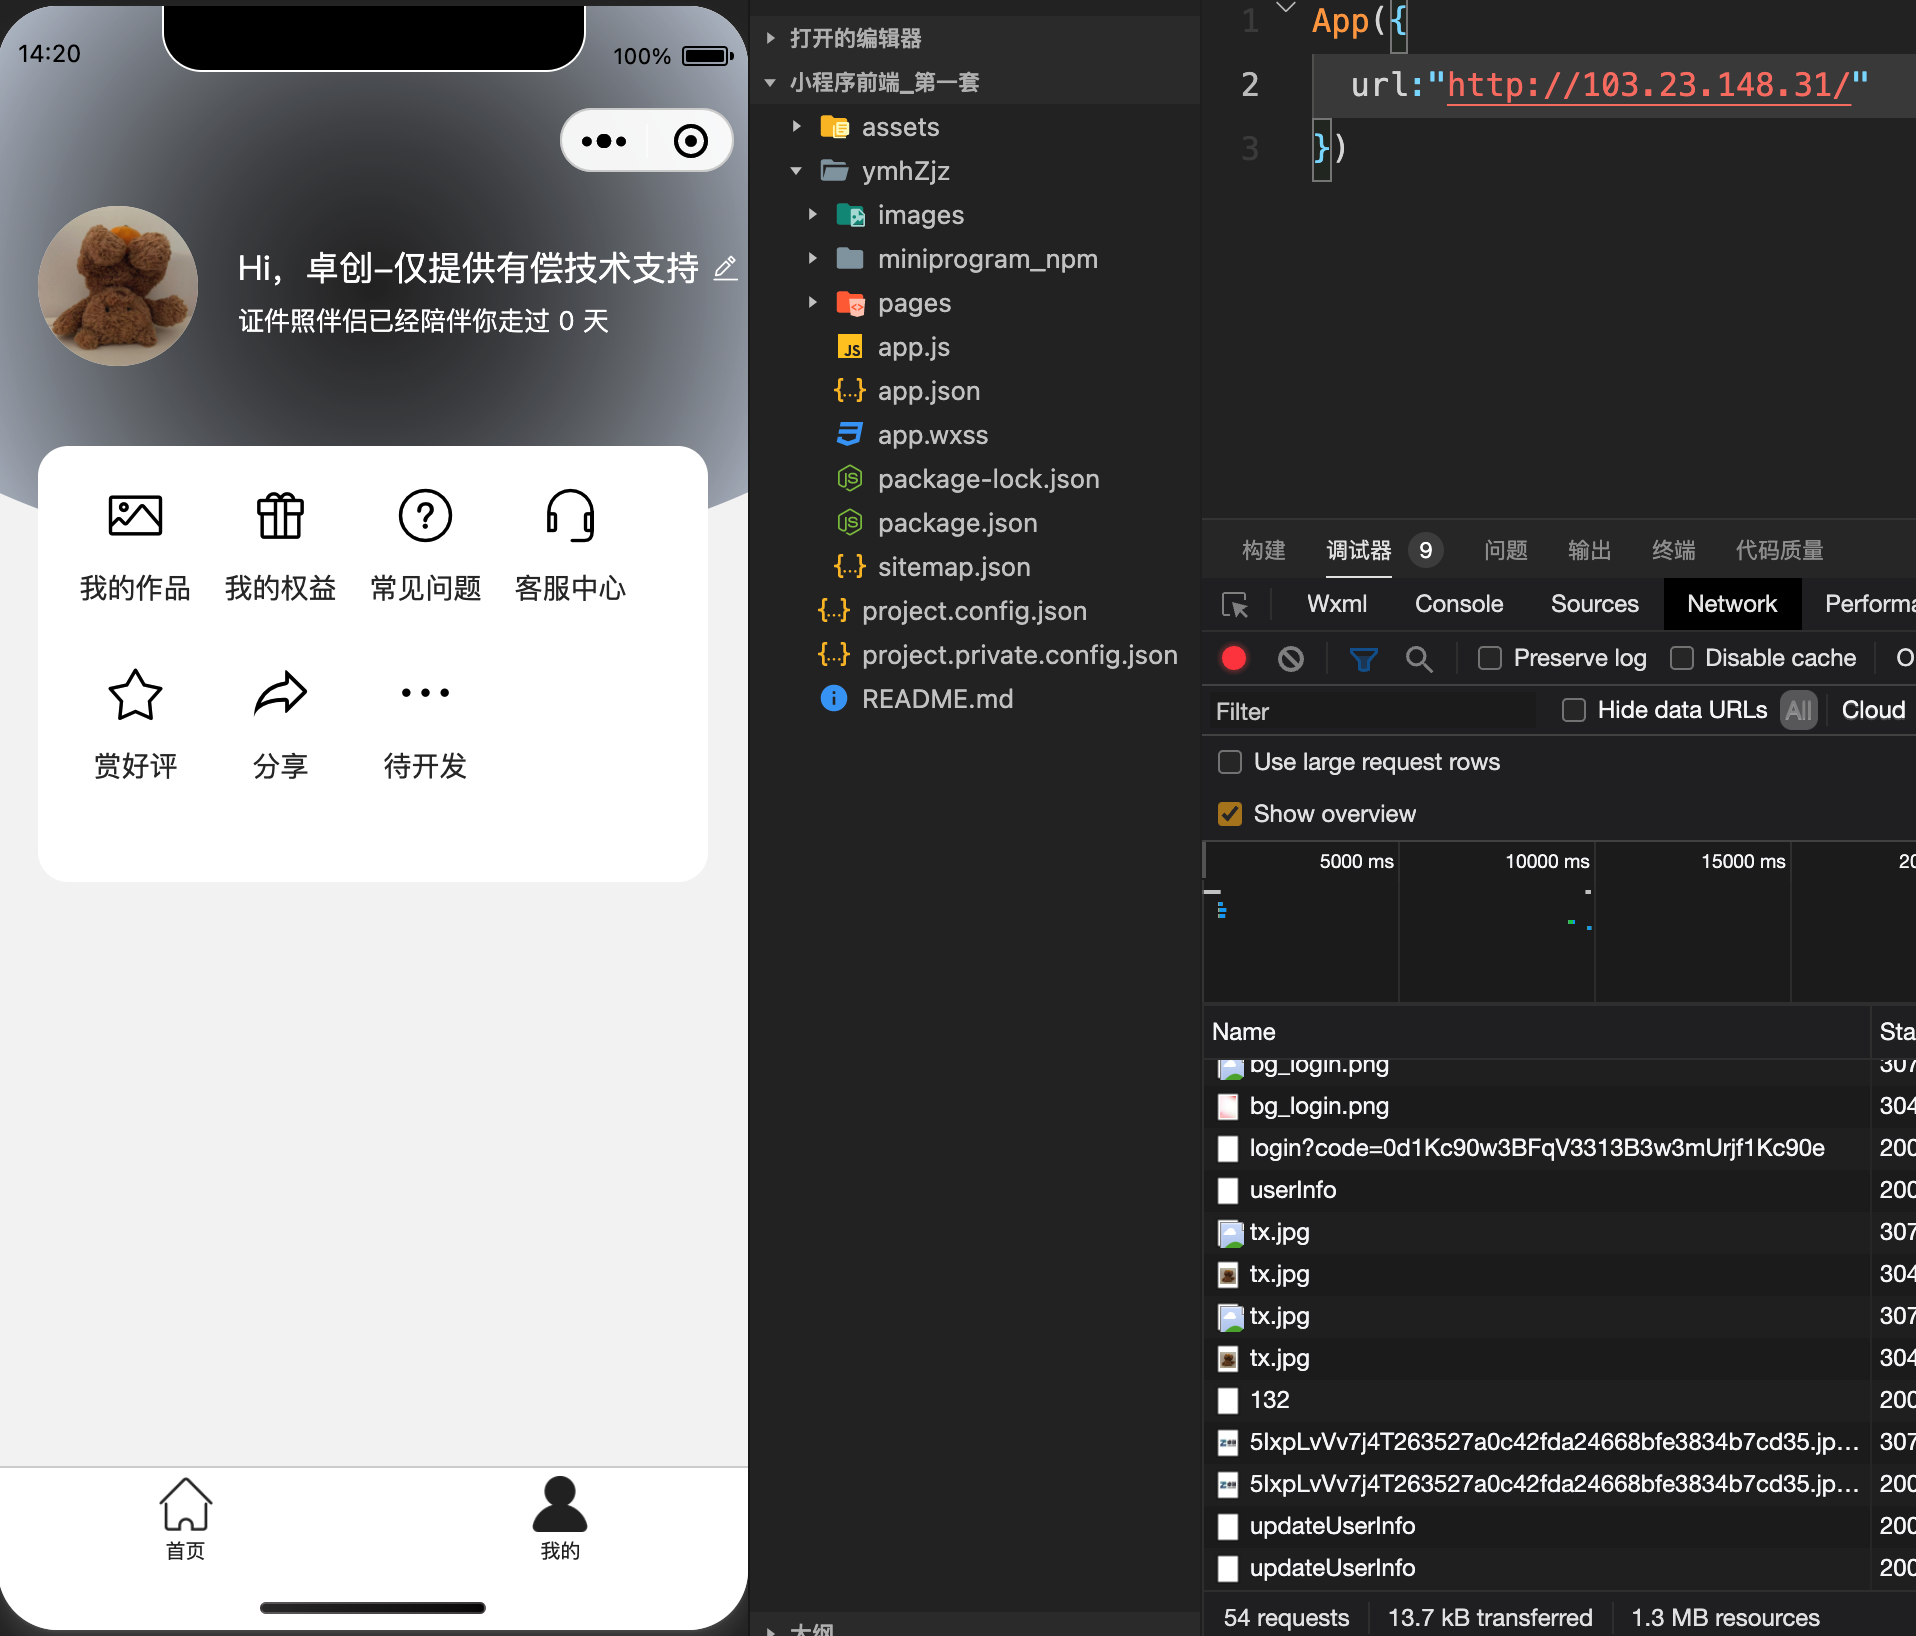Stop recording network log with red button
The height and width of the screenshot is (1636, 1916).
click(x=1234, y=658)
